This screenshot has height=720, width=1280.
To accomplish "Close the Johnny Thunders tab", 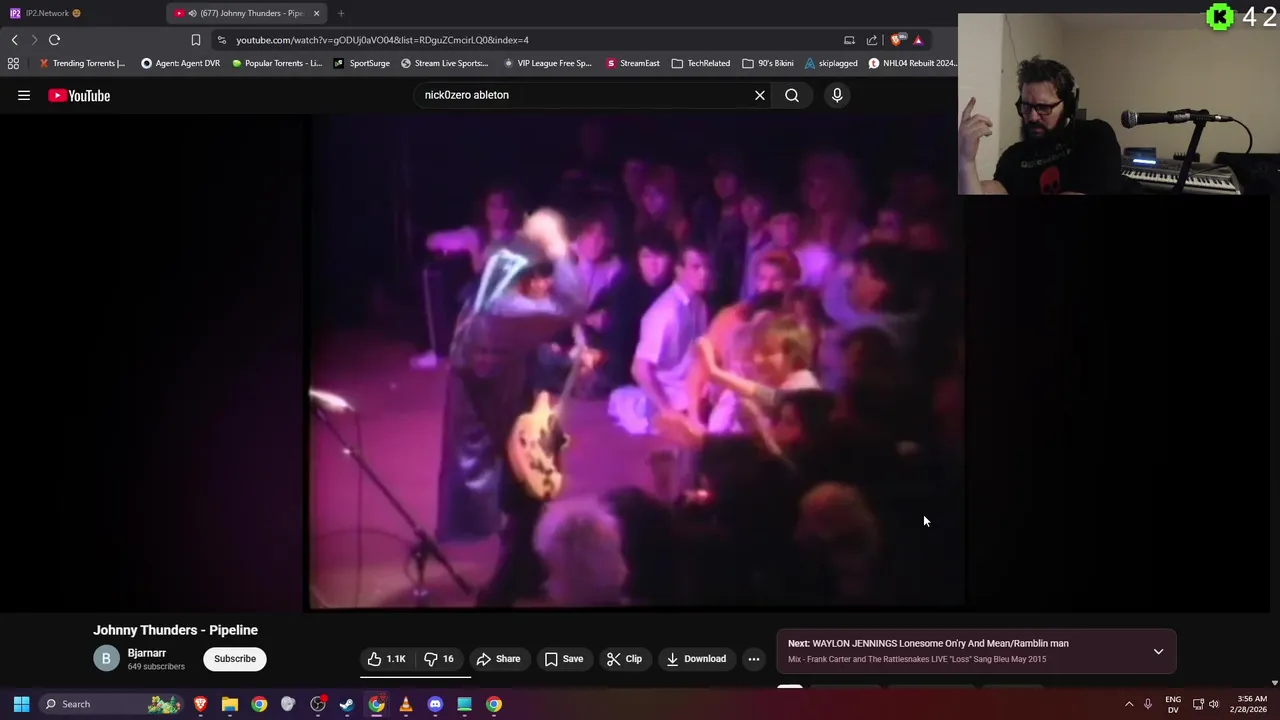I will (316, 13).
